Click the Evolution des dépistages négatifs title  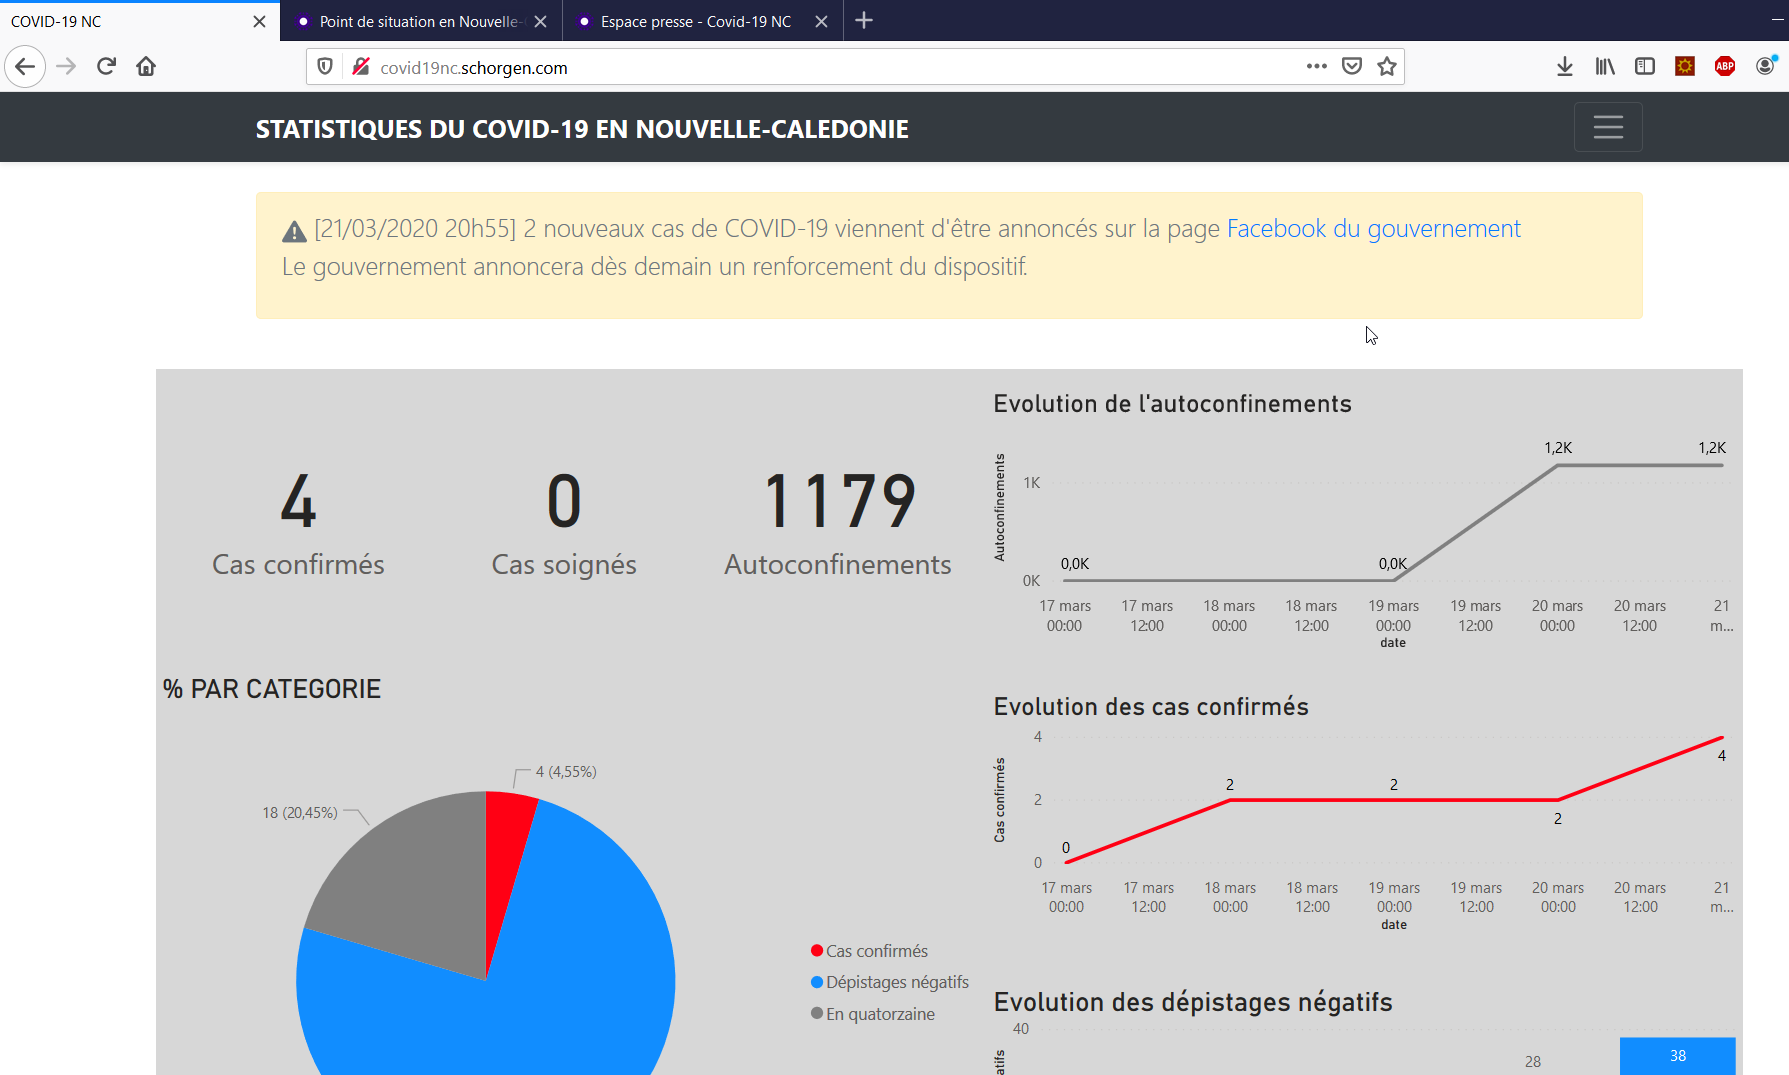[1193, 1002]
